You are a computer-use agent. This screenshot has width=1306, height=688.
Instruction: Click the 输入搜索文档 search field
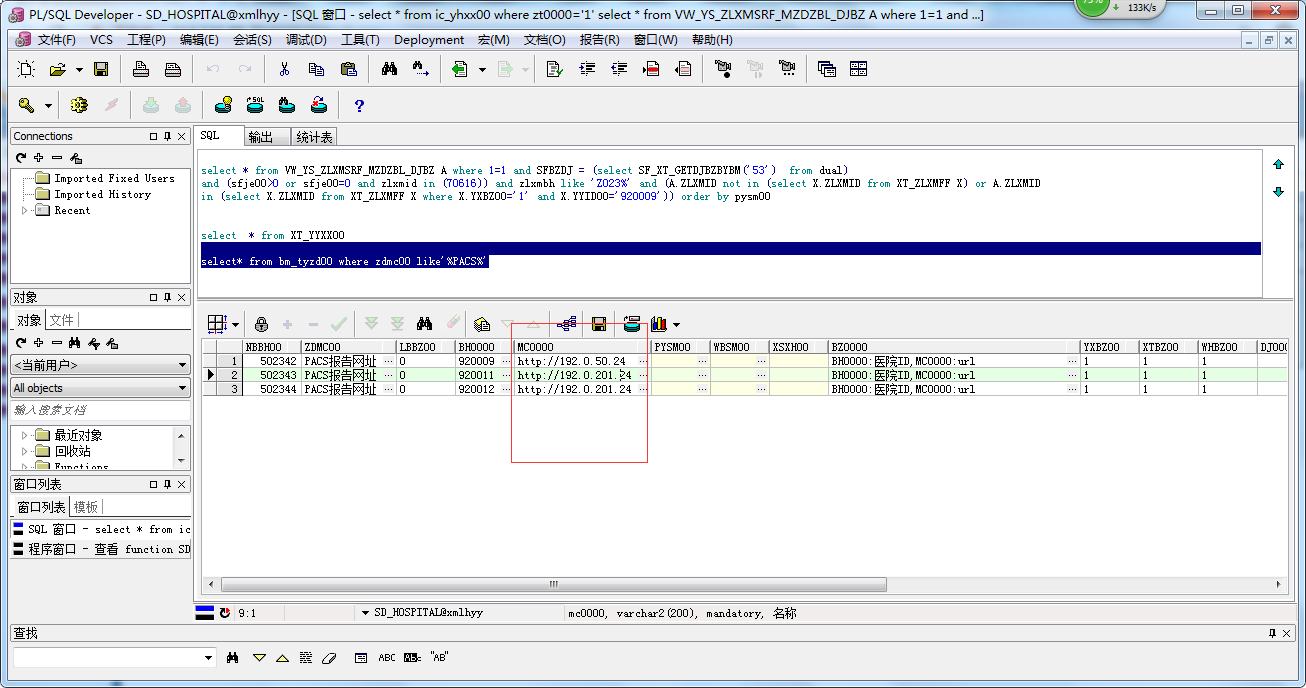100,411
